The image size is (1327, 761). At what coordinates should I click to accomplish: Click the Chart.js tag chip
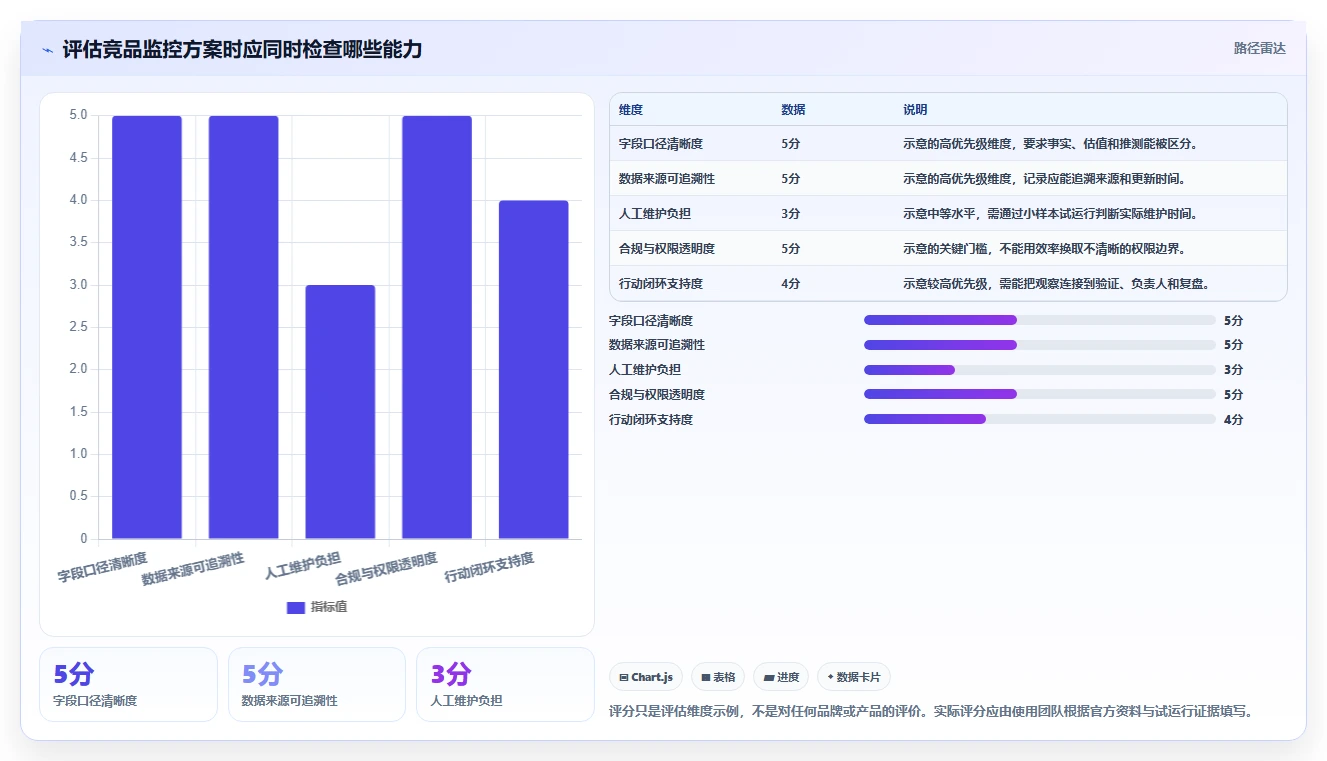coord(646,677)
